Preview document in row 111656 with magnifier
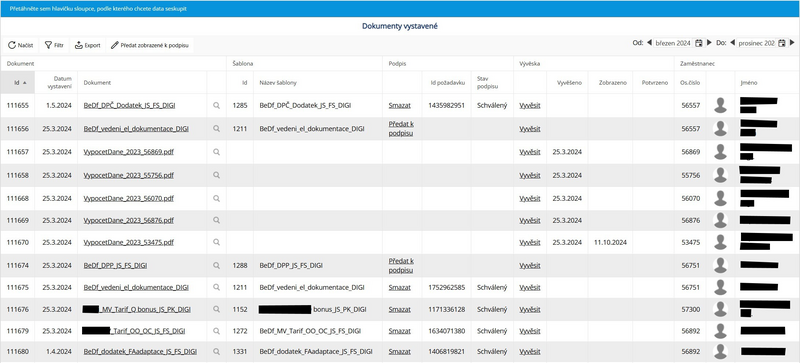 pos(216,129)
